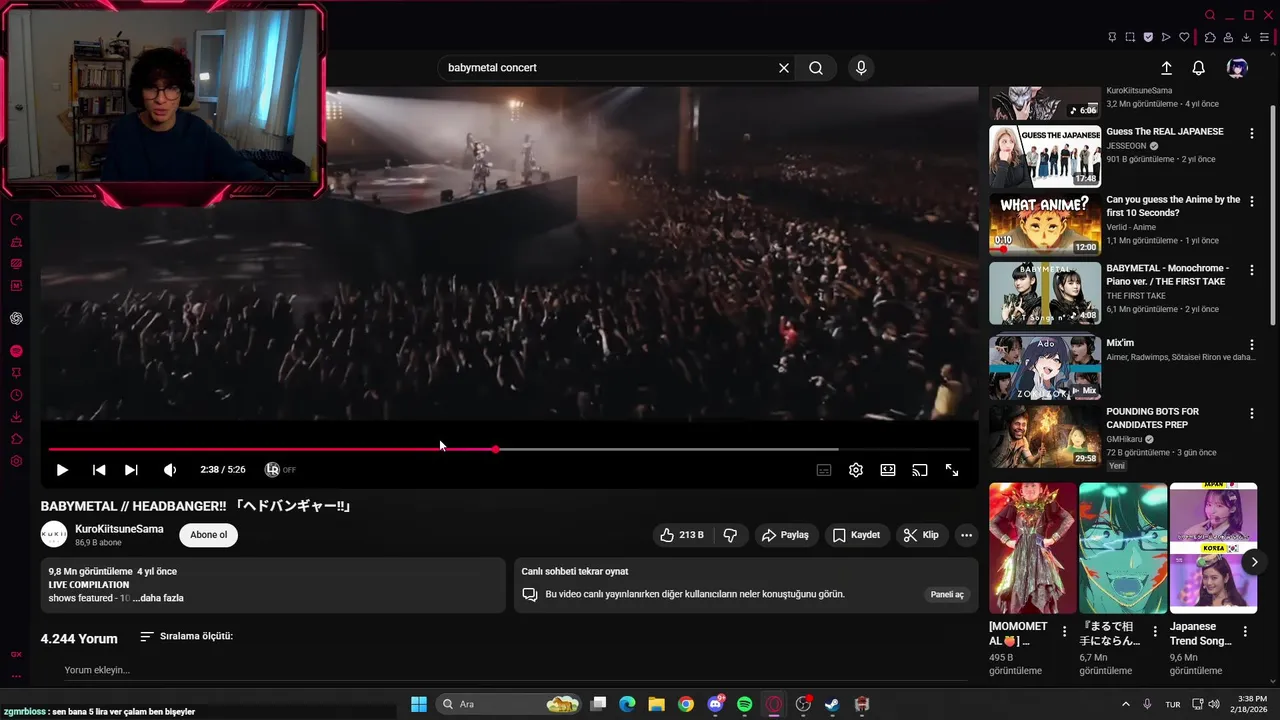
Task: Open Steam from the Windows taskbar
Action: [832, 704]
